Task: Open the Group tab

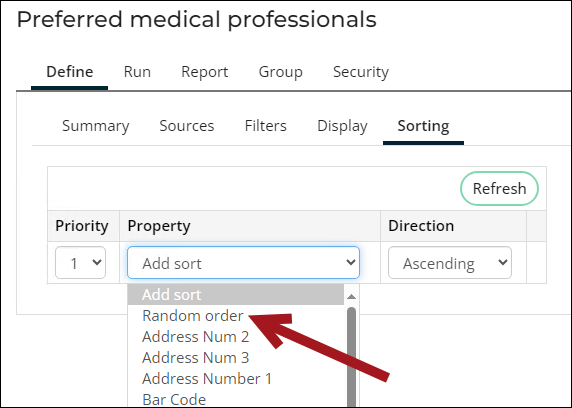Action: pyautogui.click(x=281, y=72)
